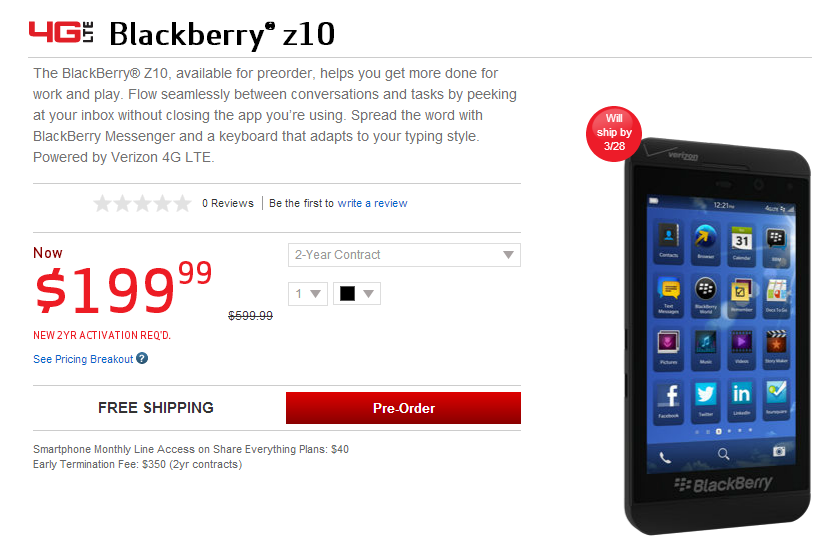The image size is (838, 554).
Task: Click the camera icon on the phone's bottom bar
Action: click(x=779, y=450)
